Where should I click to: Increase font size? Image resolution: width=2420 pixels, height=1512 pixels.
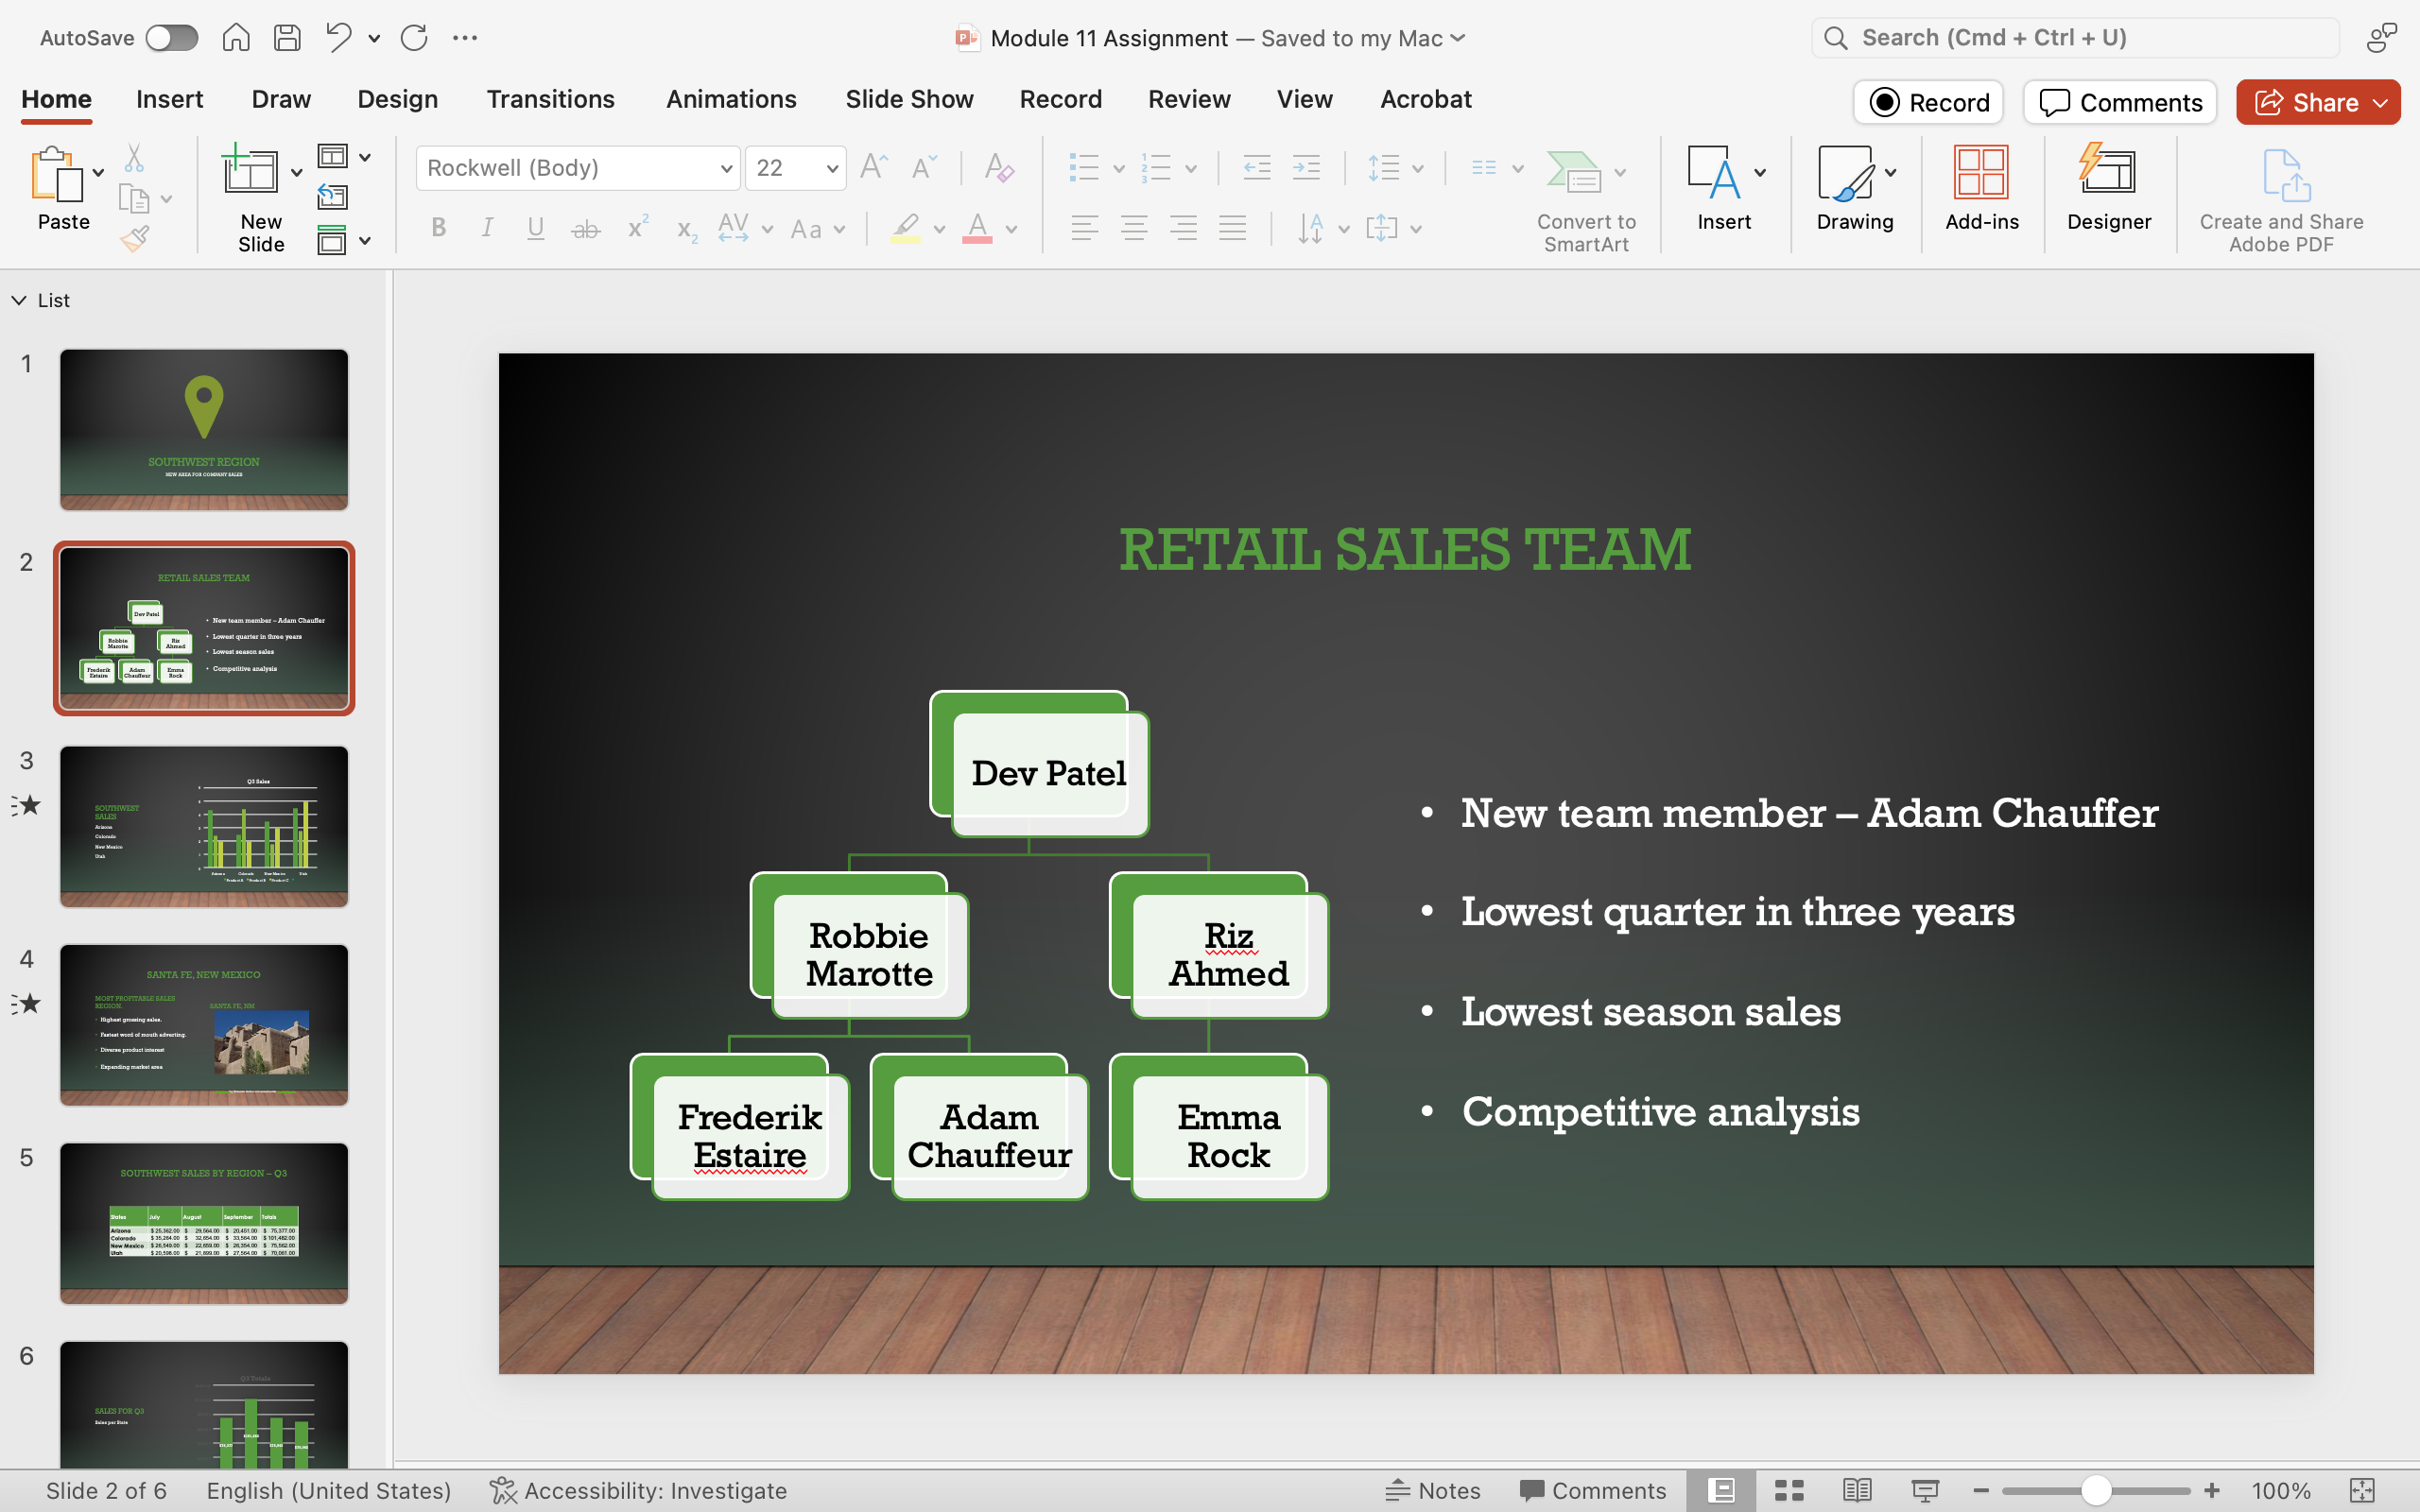tap(874, 167)
